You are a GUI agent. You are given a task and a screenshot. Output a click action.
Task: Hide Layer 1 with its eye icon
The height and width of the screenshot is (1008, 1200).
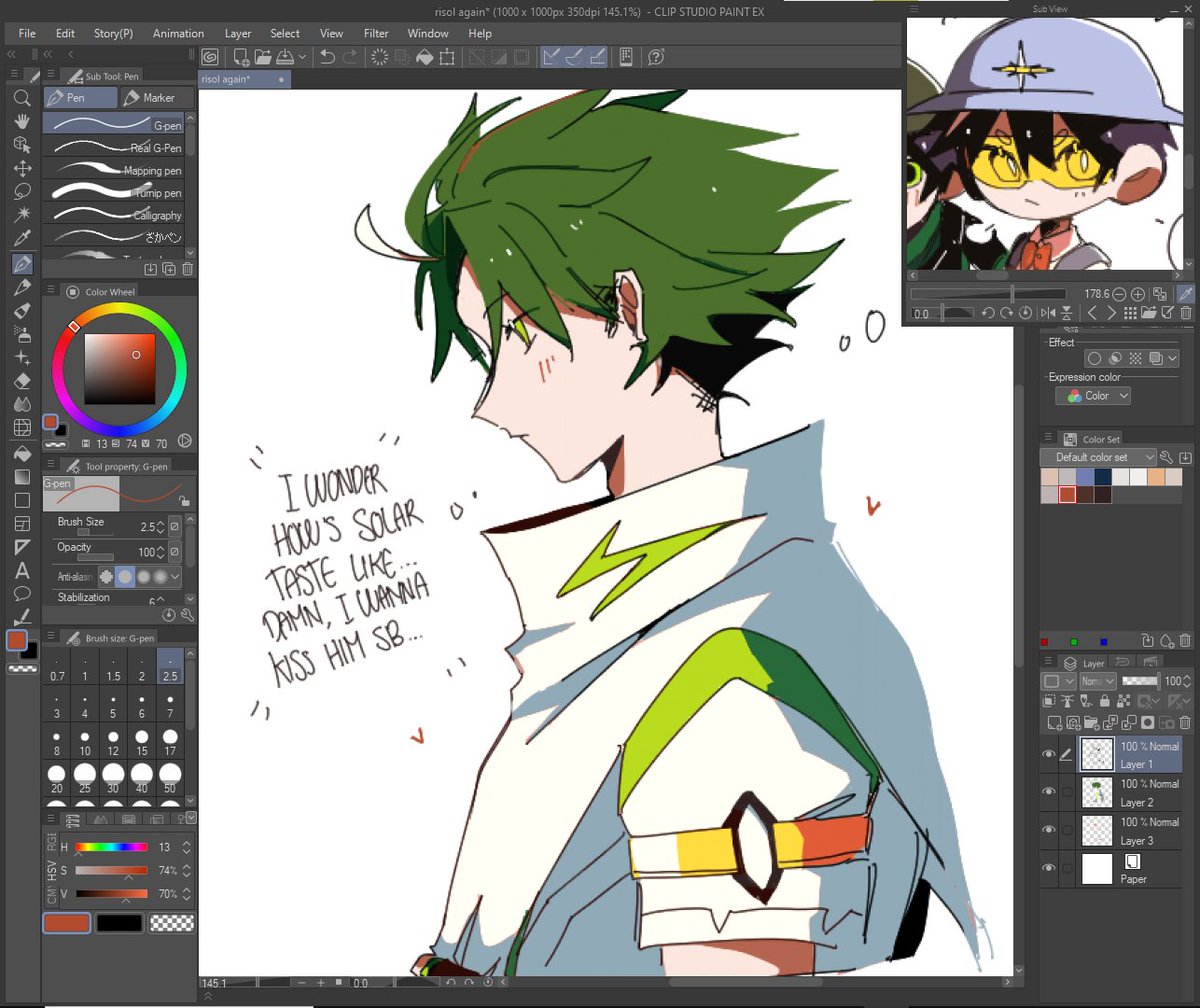point(1049,755)
